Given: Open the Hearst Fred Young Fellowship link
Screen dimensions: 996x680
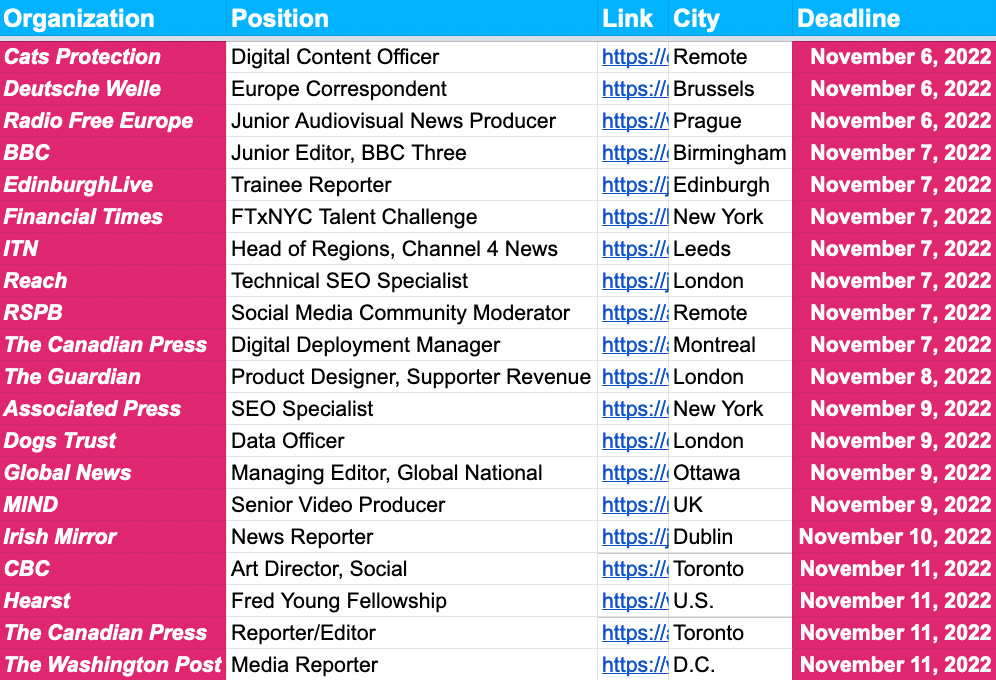Looking at the screenshot, I should coord(635,601).
